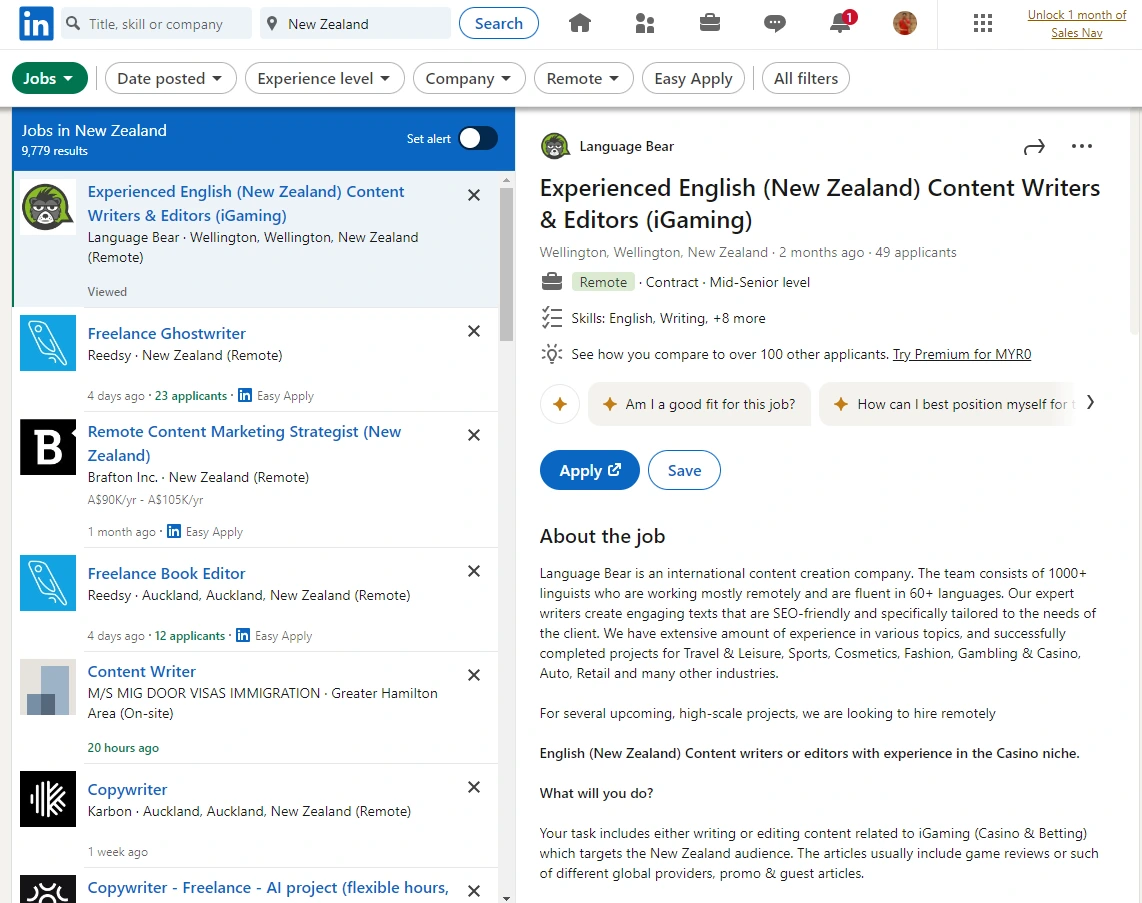Toggle the Set alert switch

pyautogui.click(x=478, y=138)
